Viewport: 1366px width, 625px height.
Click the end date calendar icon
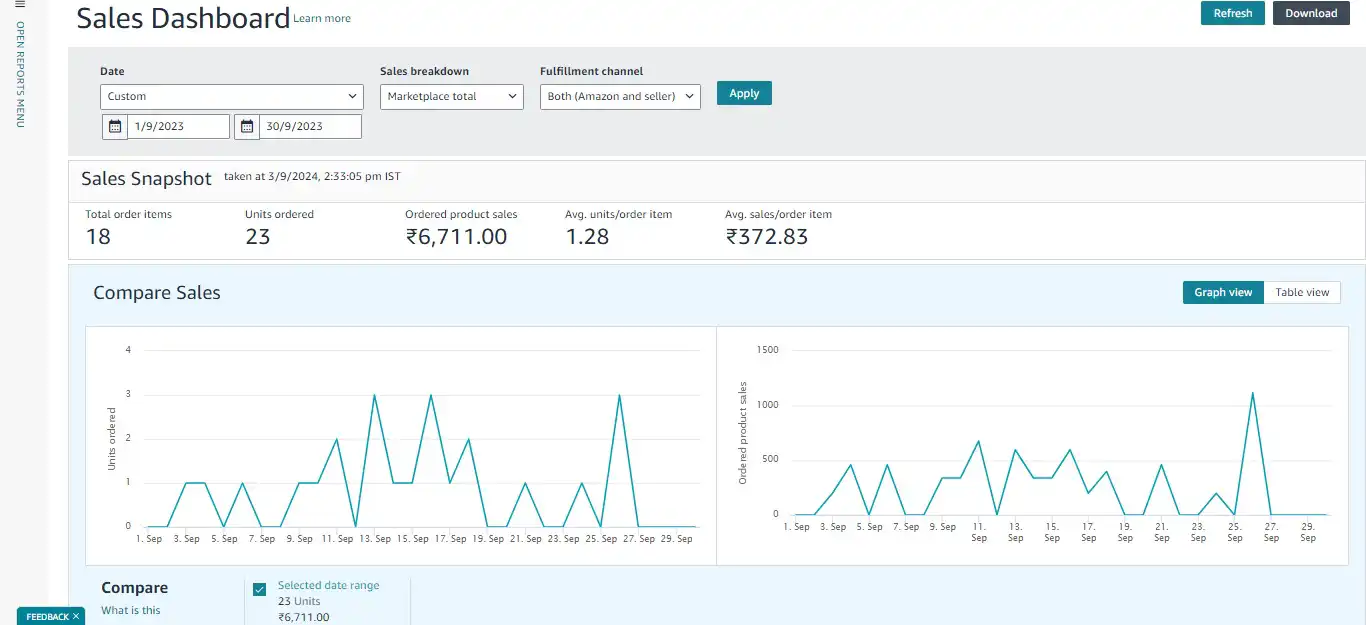(247, 126)
